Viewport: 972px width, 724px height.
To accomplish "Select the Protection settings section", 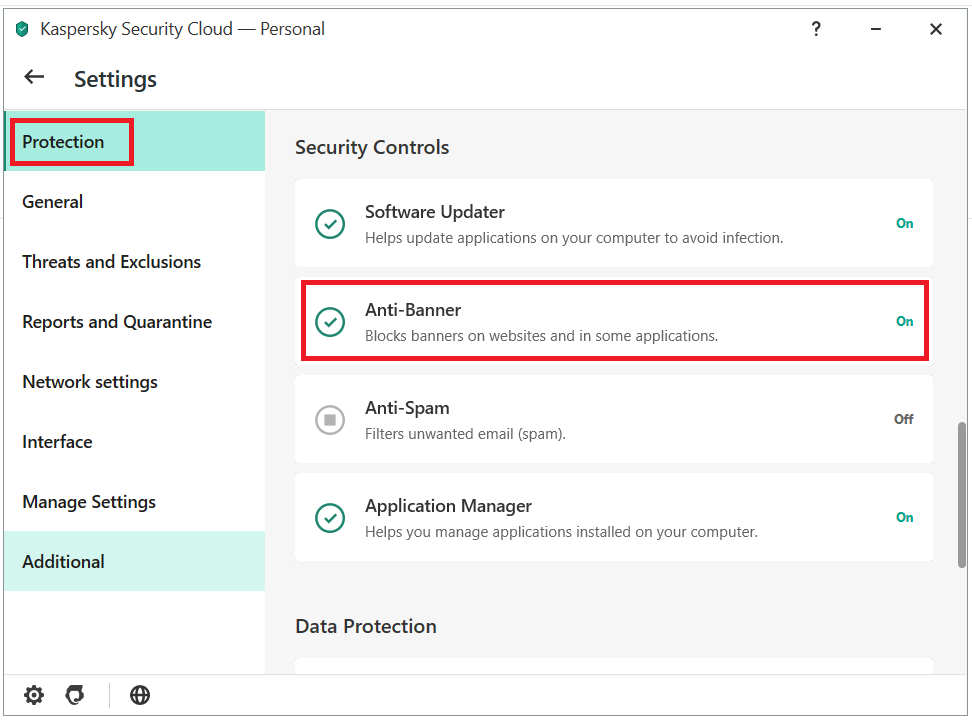I will click(x=135, y=141).
